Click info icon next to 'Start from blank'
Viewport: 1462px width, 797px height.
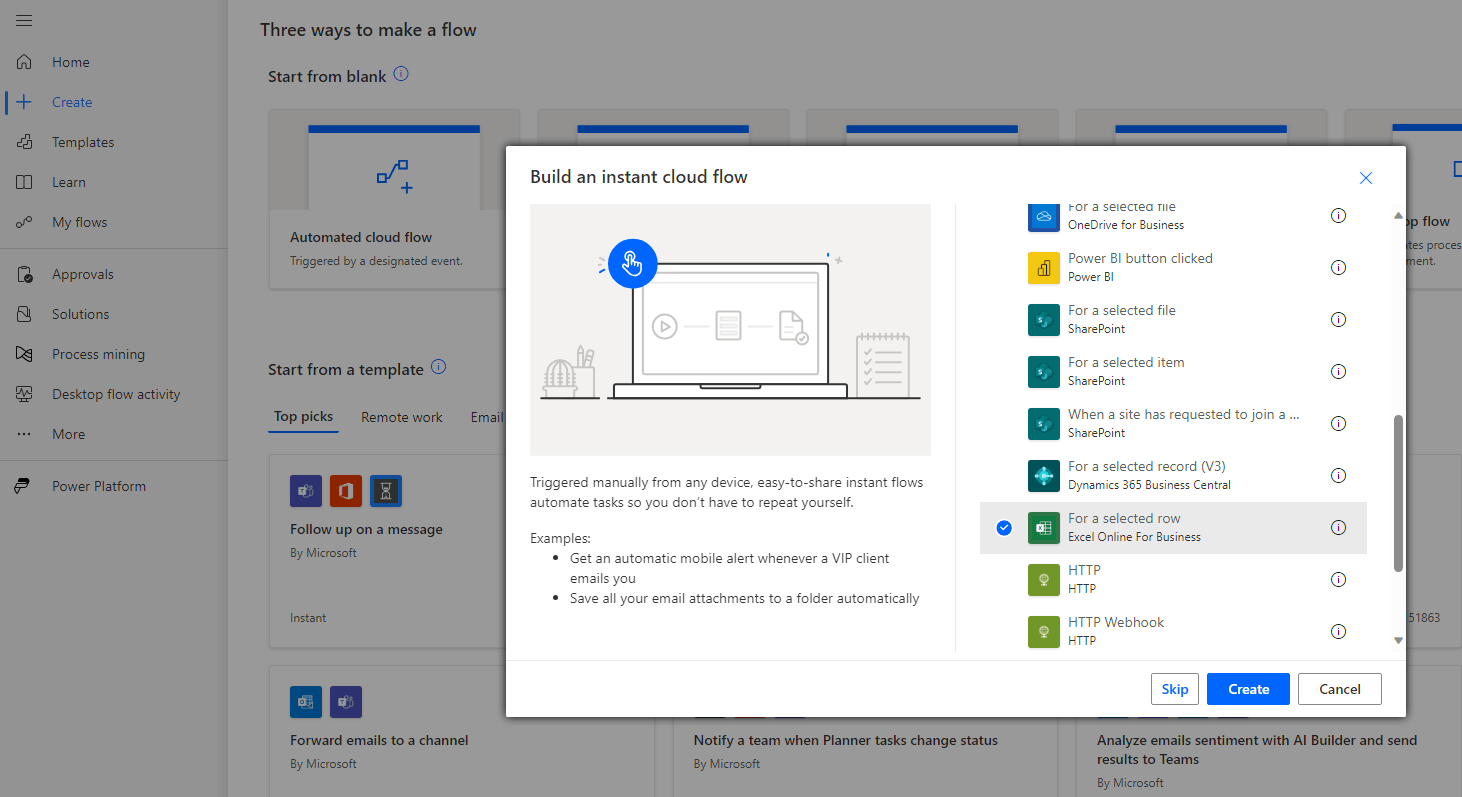point(401,74)
